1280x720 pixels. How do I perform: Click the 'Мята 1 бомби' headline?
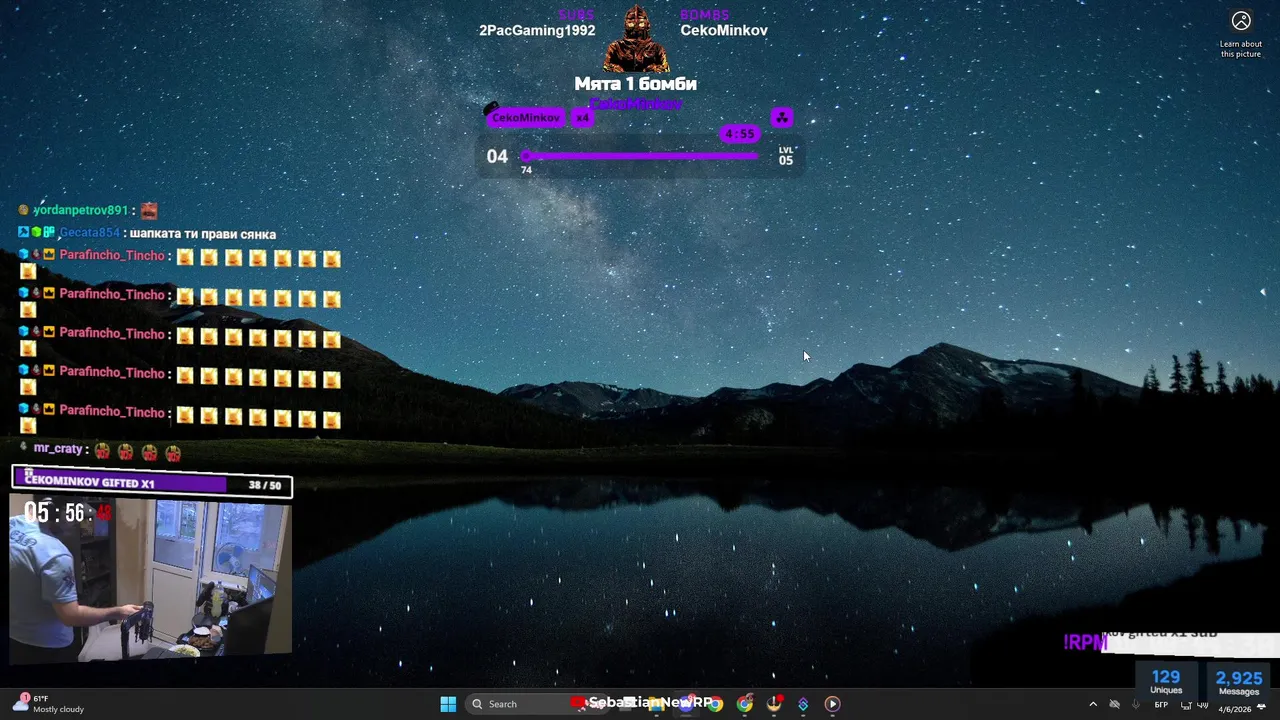(635, 84)
